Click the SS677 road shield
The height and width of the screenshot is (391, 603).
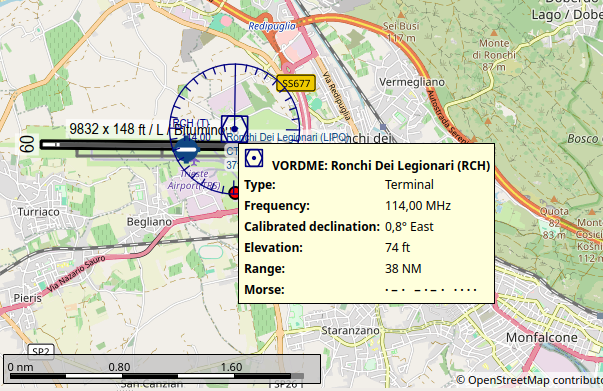(x=296, y=83)
